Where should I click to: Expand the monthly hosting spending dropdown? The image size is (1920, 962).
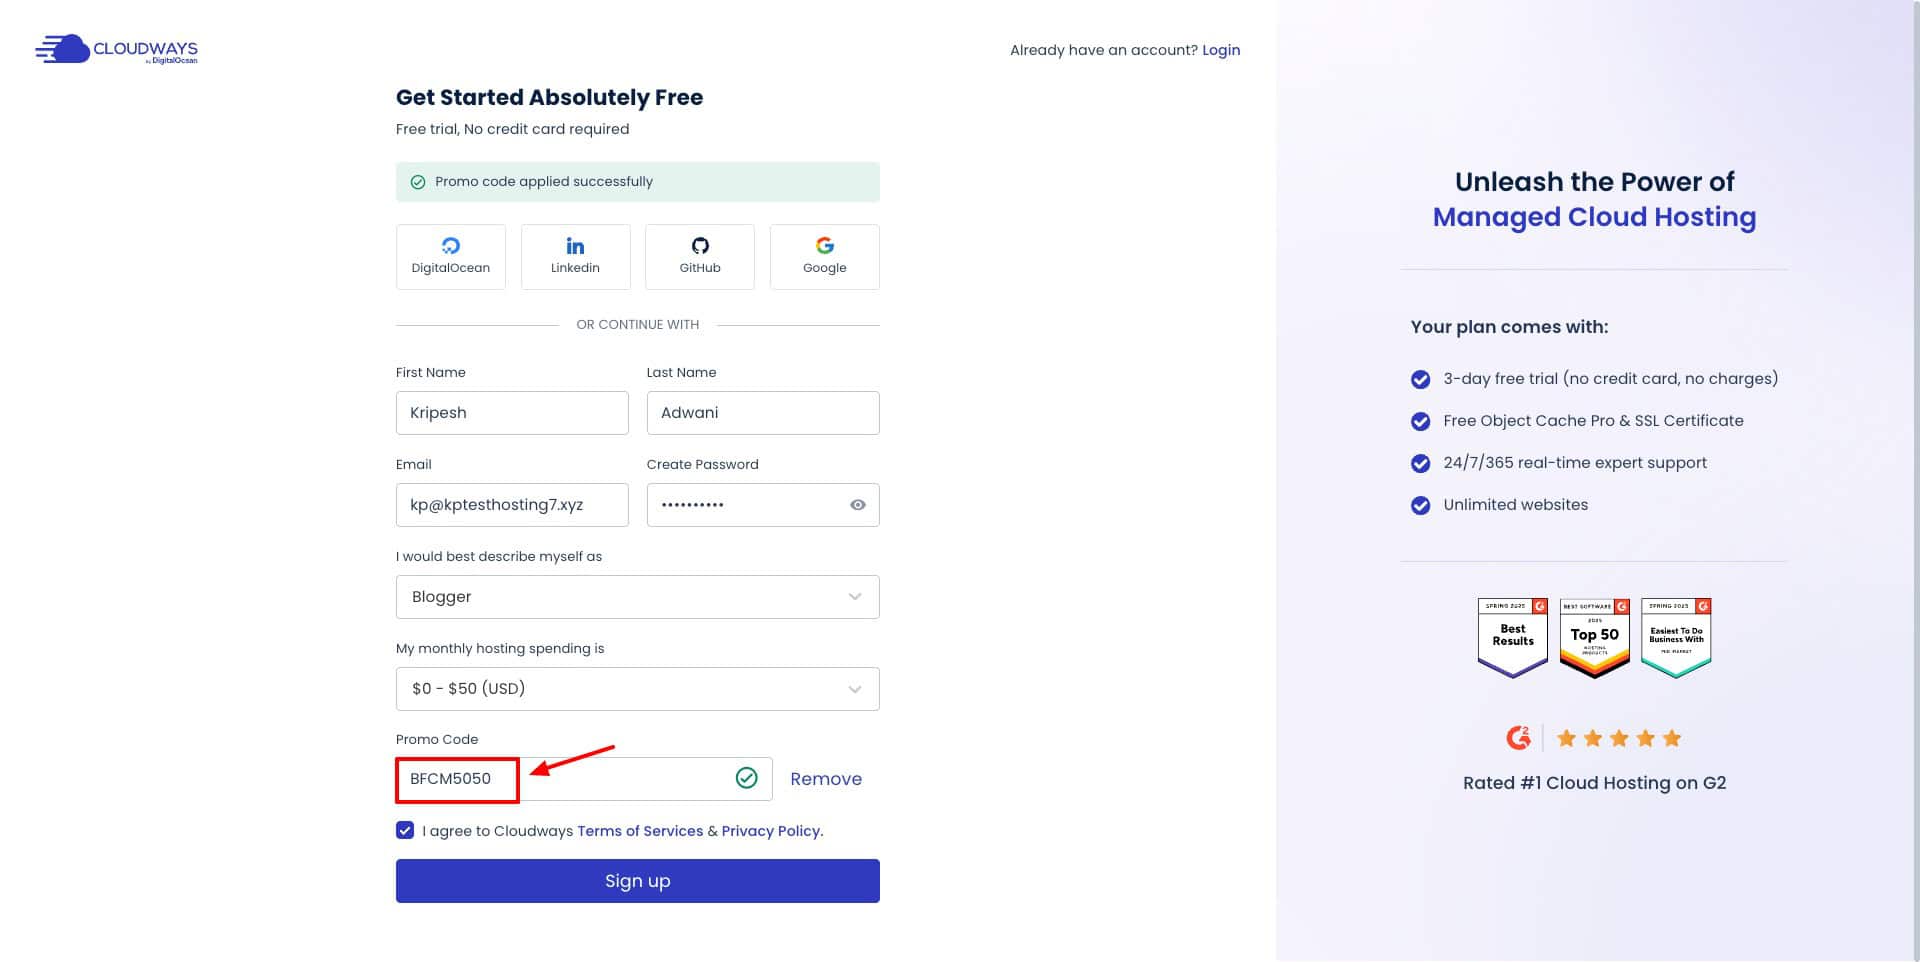[637, 689]
